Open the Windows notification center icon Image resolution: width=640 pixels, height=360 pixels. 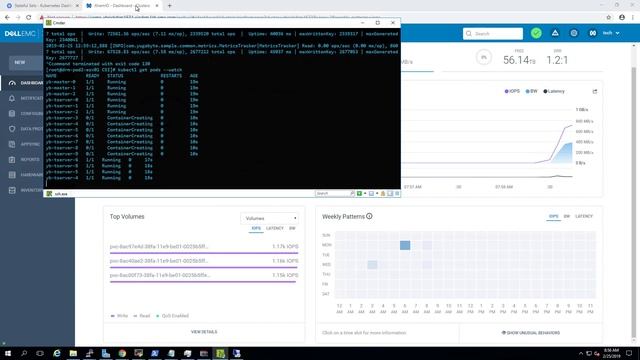[x=629, y=353]
